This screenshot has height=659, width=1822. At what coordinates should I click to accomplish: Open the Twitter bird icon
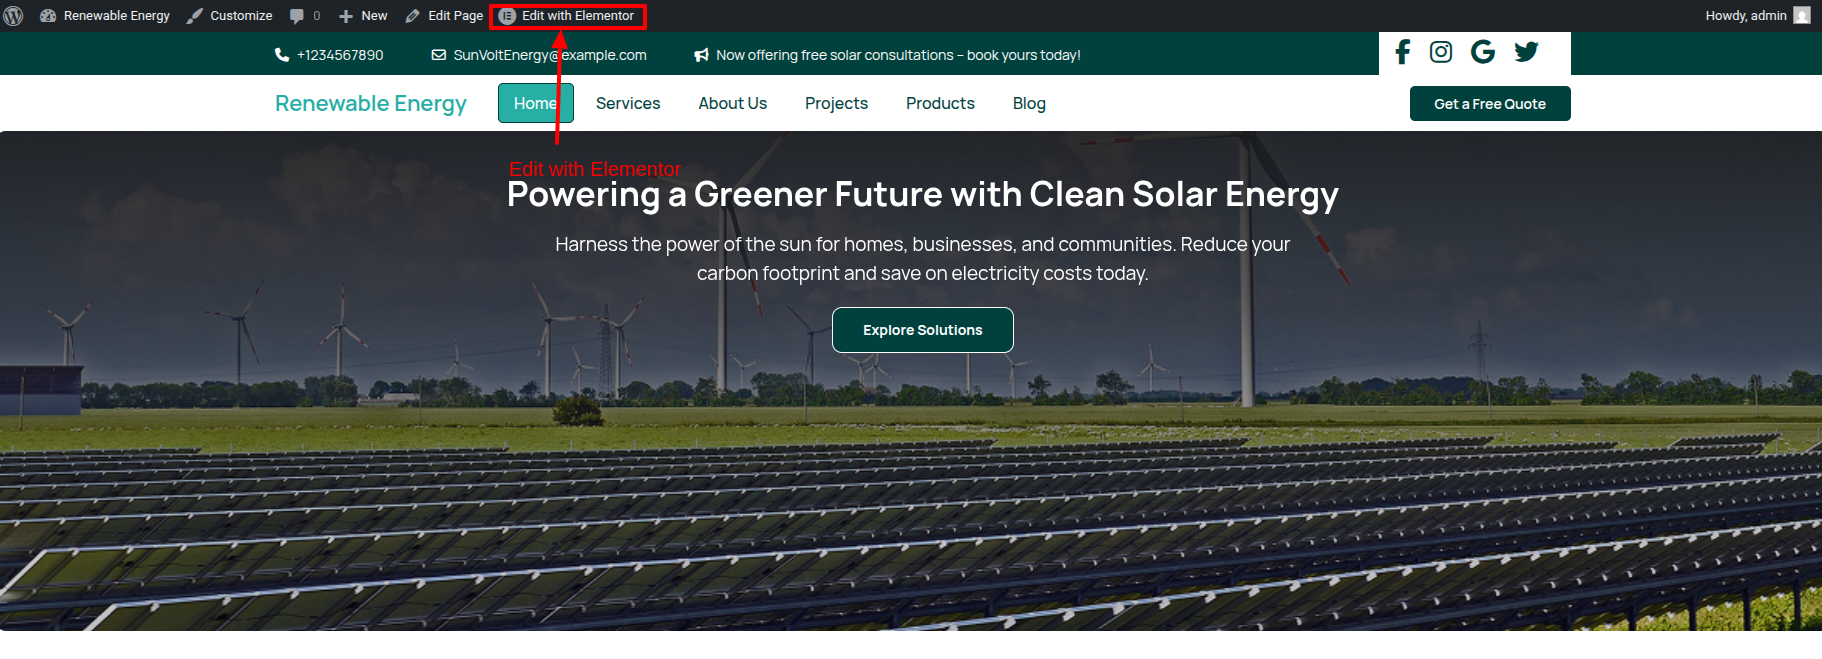[1526, 52]
